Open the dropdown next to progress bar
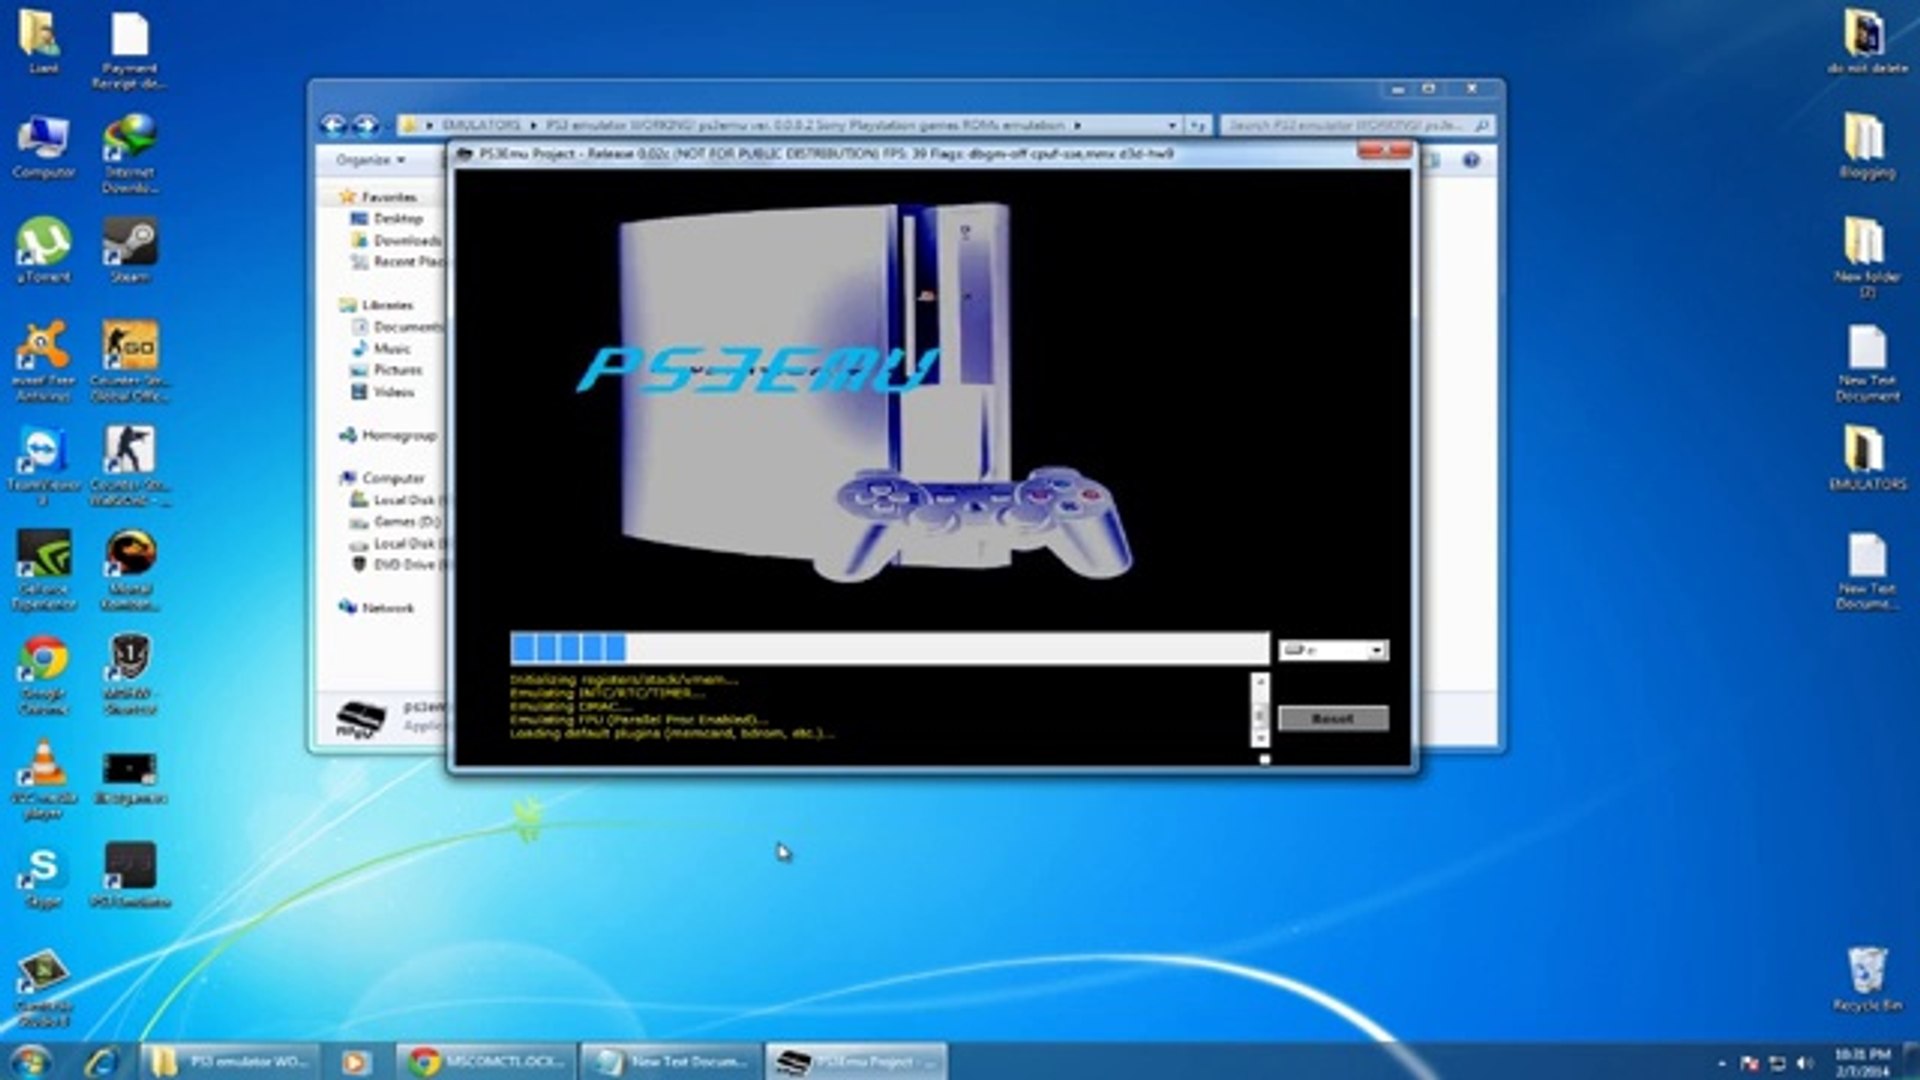Viewport: 1920px width, 1080px height. pyautogui.click(x=1377, y=651)
